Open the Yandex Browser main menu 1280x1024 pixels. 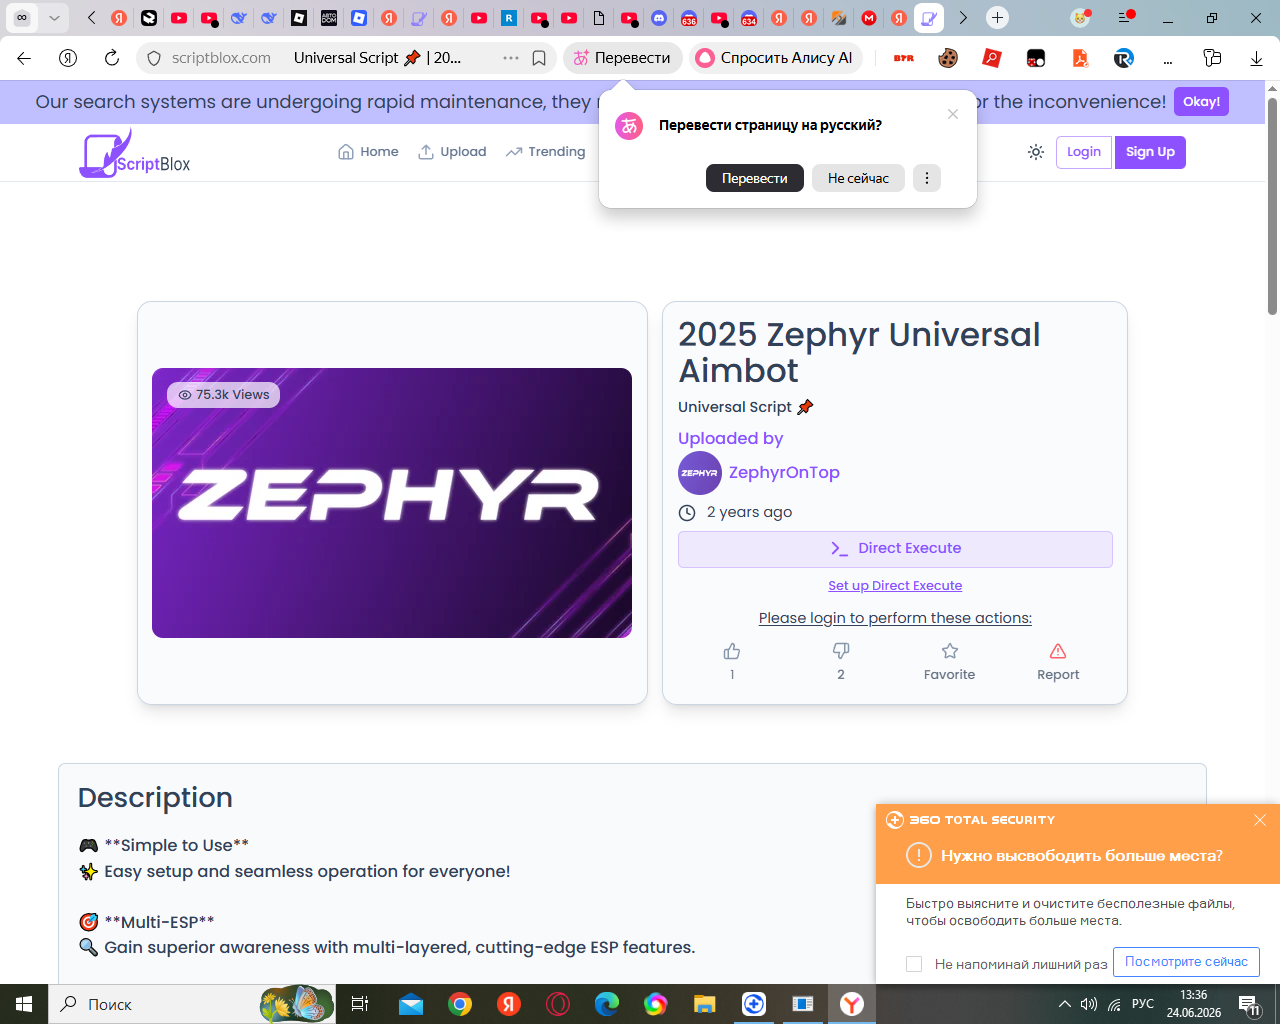click(x=1126, y=18)
